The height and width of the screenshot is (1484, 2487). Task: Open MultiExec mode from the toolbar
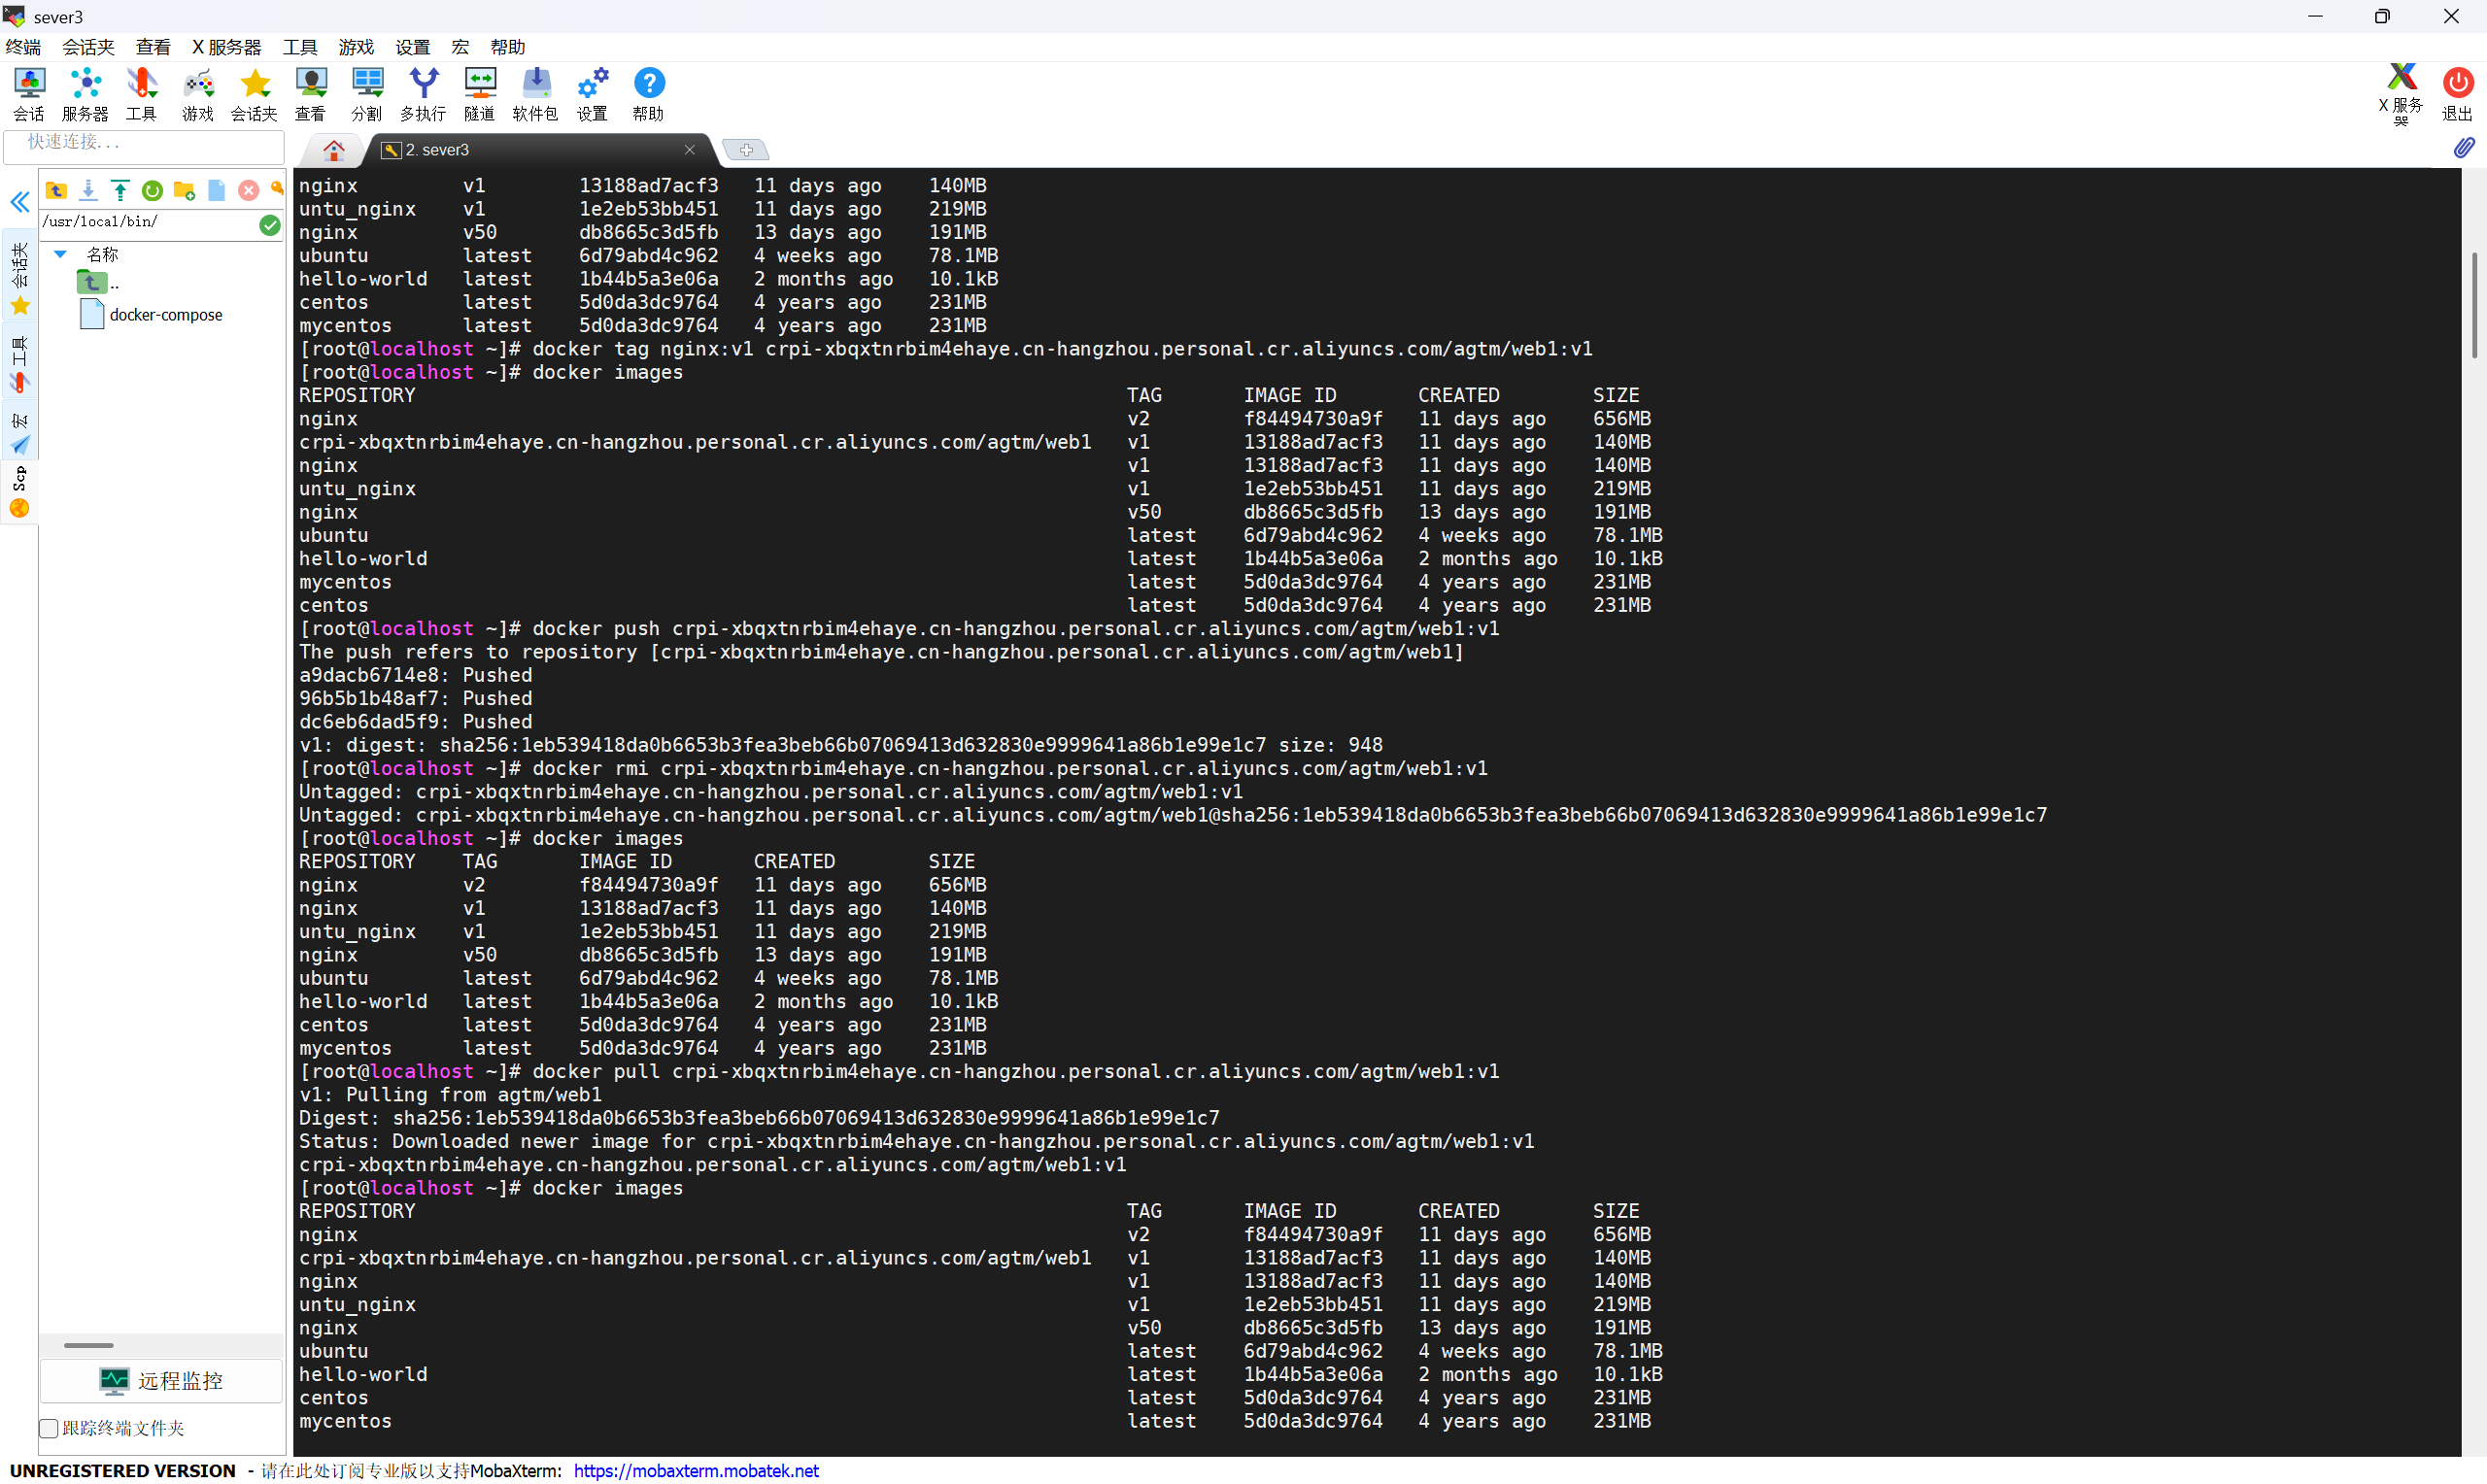click(423, 93)
